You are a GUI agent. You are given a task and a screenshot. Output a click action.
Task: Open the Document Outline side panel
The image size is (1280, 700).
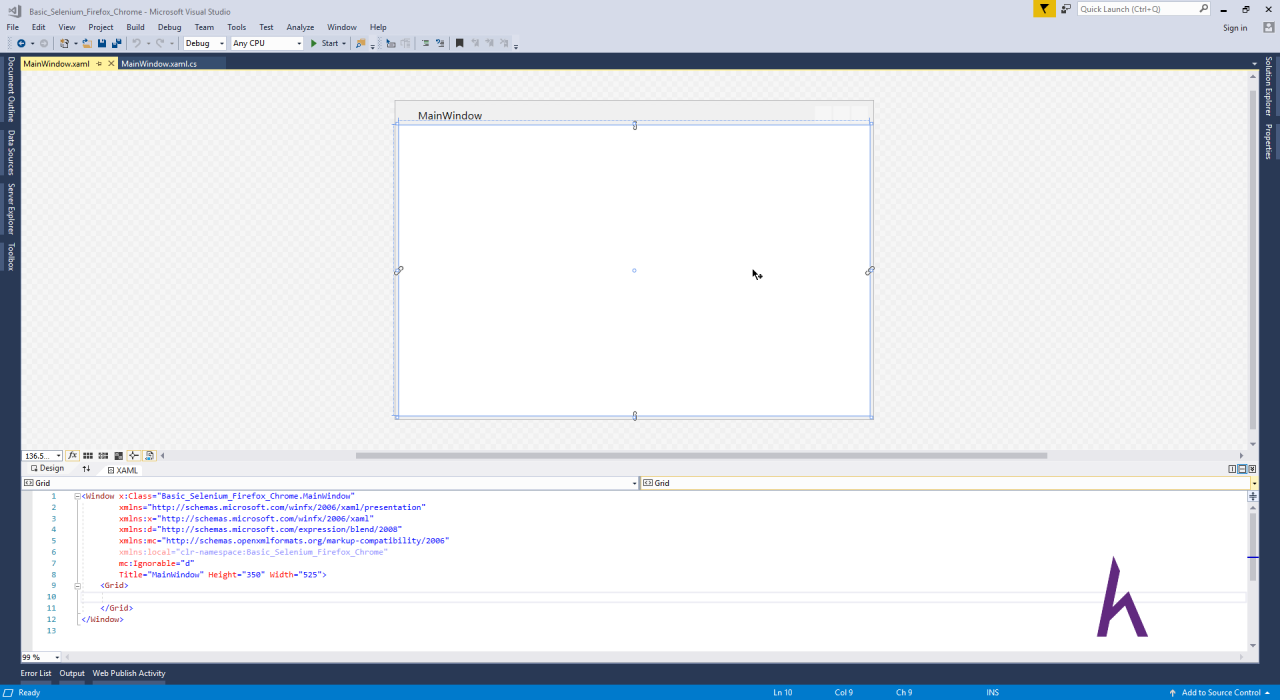click(x=11, y=89)
